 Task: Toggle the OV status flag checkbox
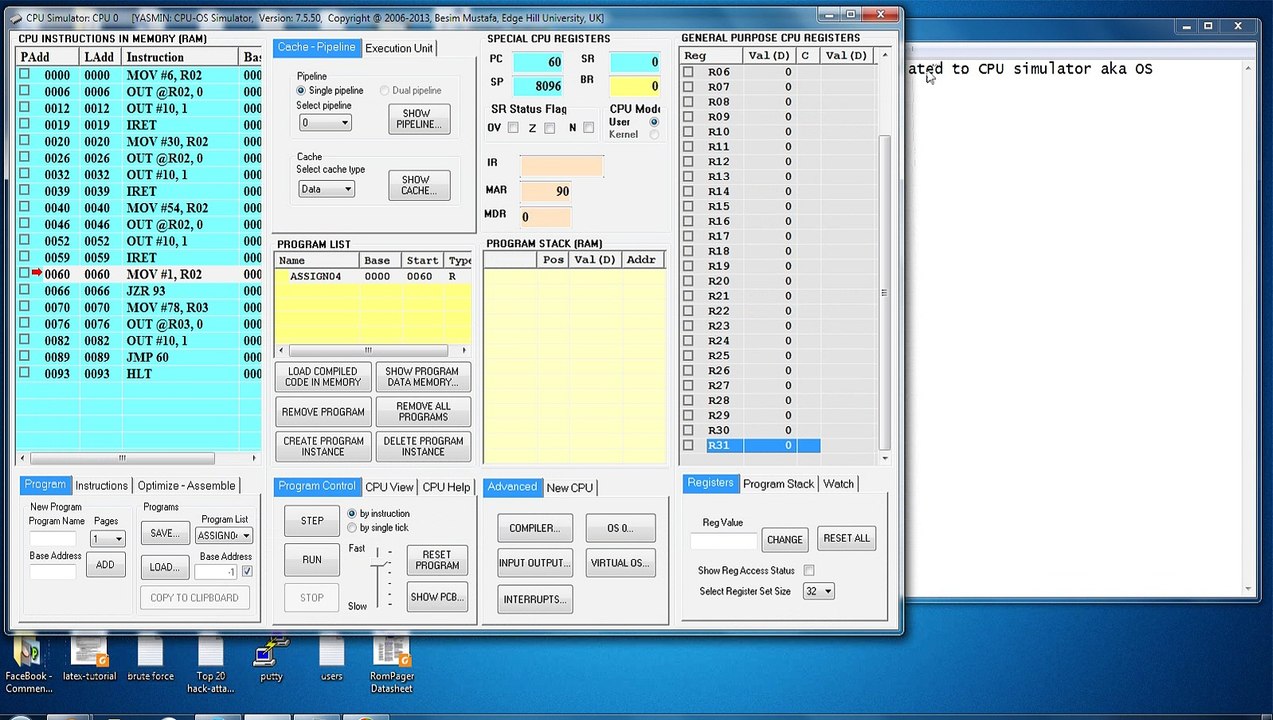(x=513, y=128)
